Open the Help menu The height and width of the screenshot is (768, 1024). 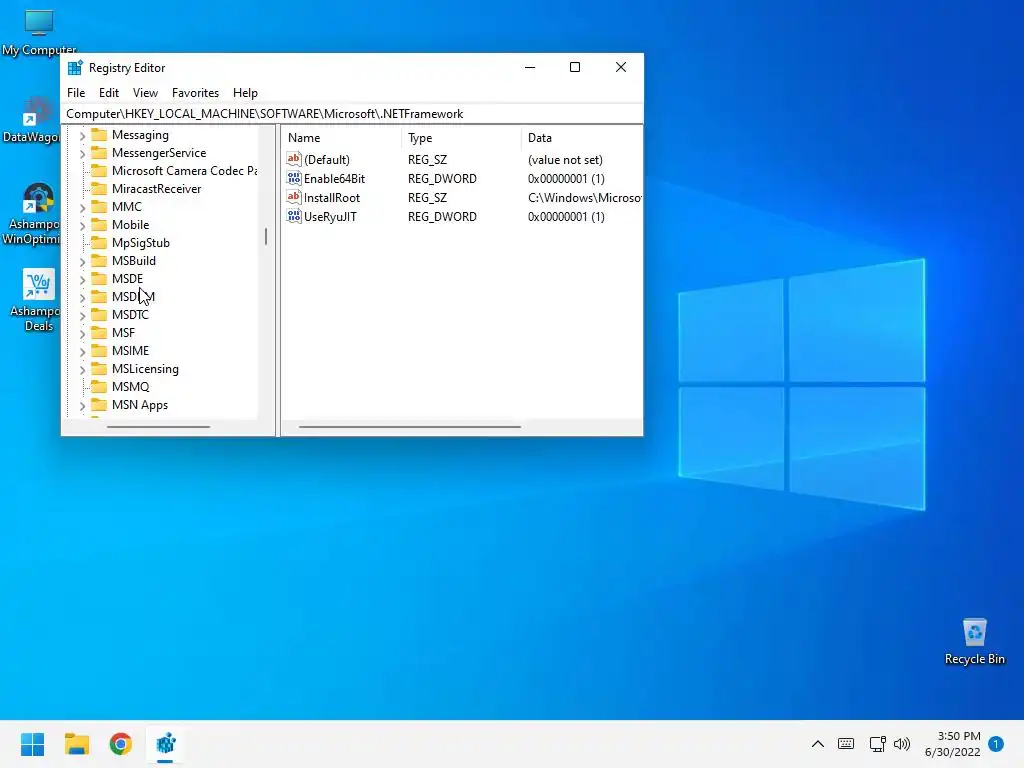pos(245,93)
